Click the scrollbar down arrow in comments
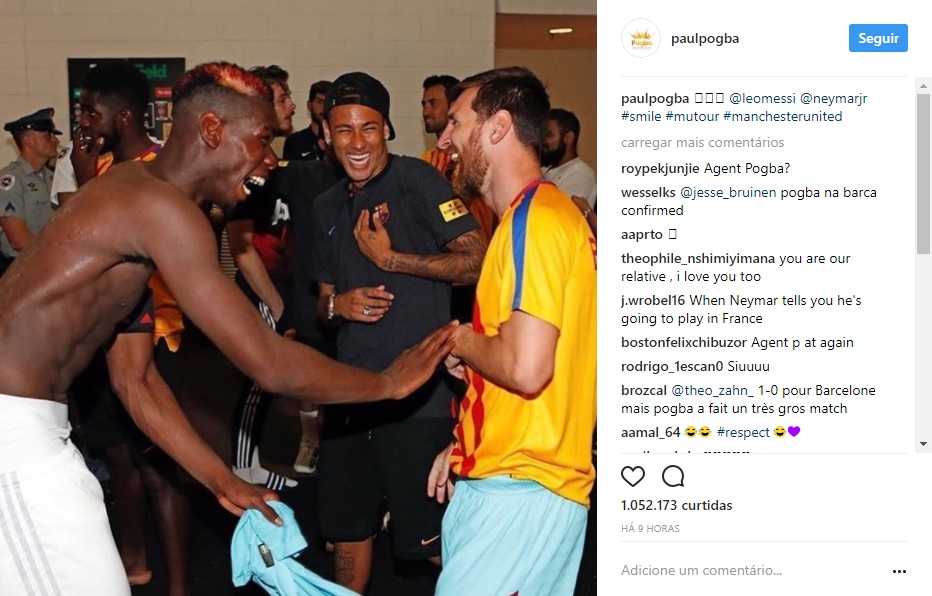The height and width of the screenshot is (596, 932). [922, 444]
